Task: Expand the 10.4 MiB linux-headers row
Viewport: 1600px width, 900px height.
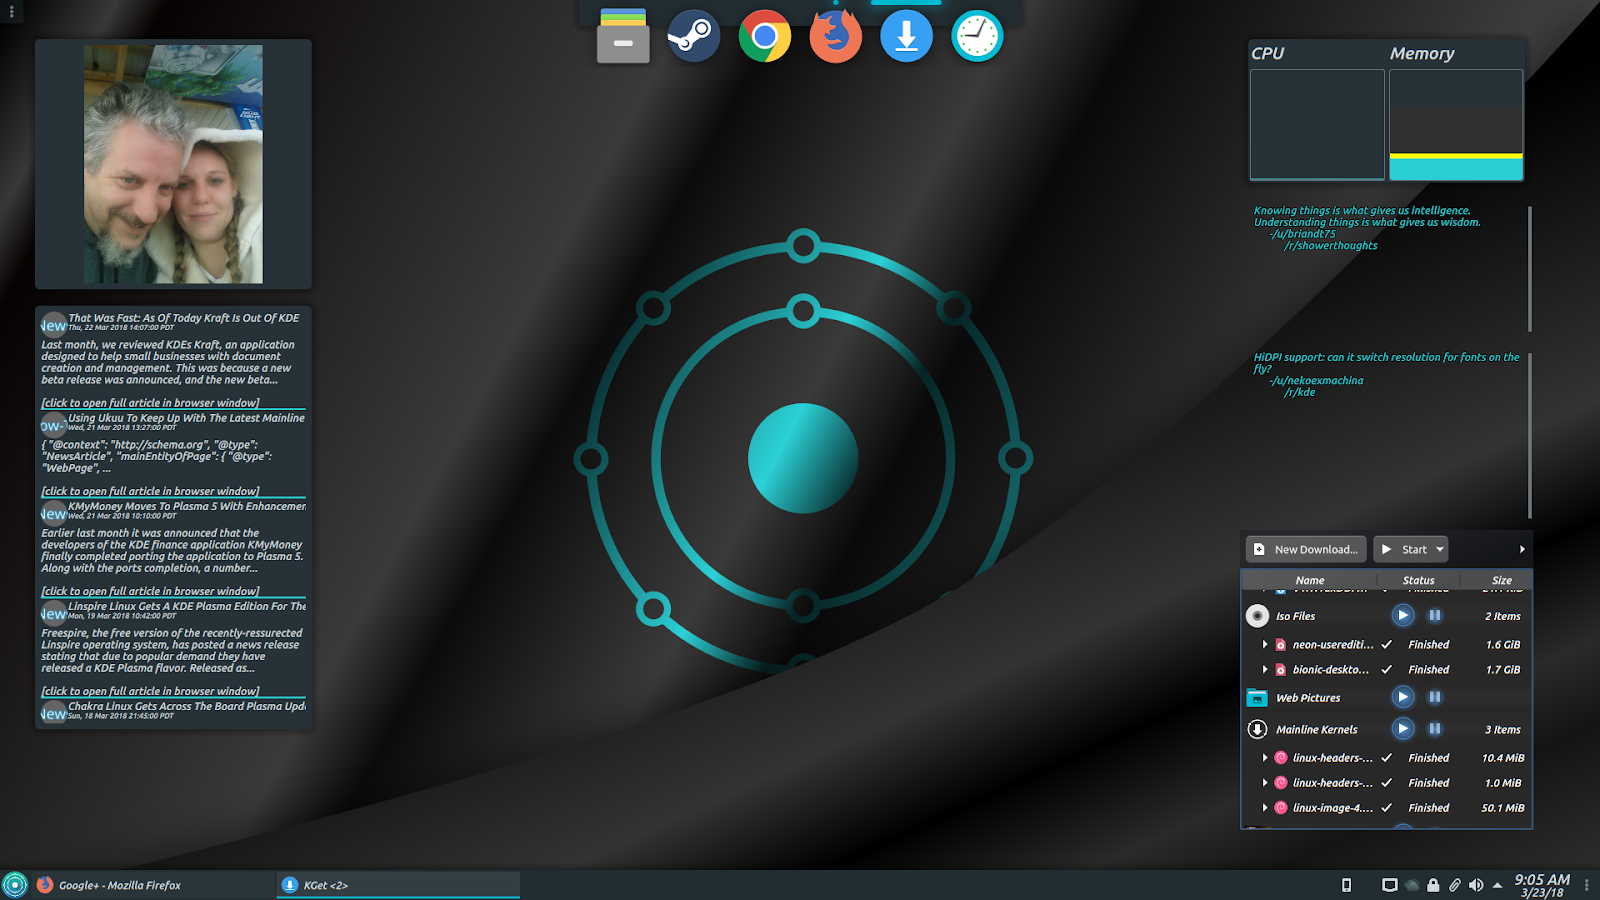Action: pos(1265,758)
